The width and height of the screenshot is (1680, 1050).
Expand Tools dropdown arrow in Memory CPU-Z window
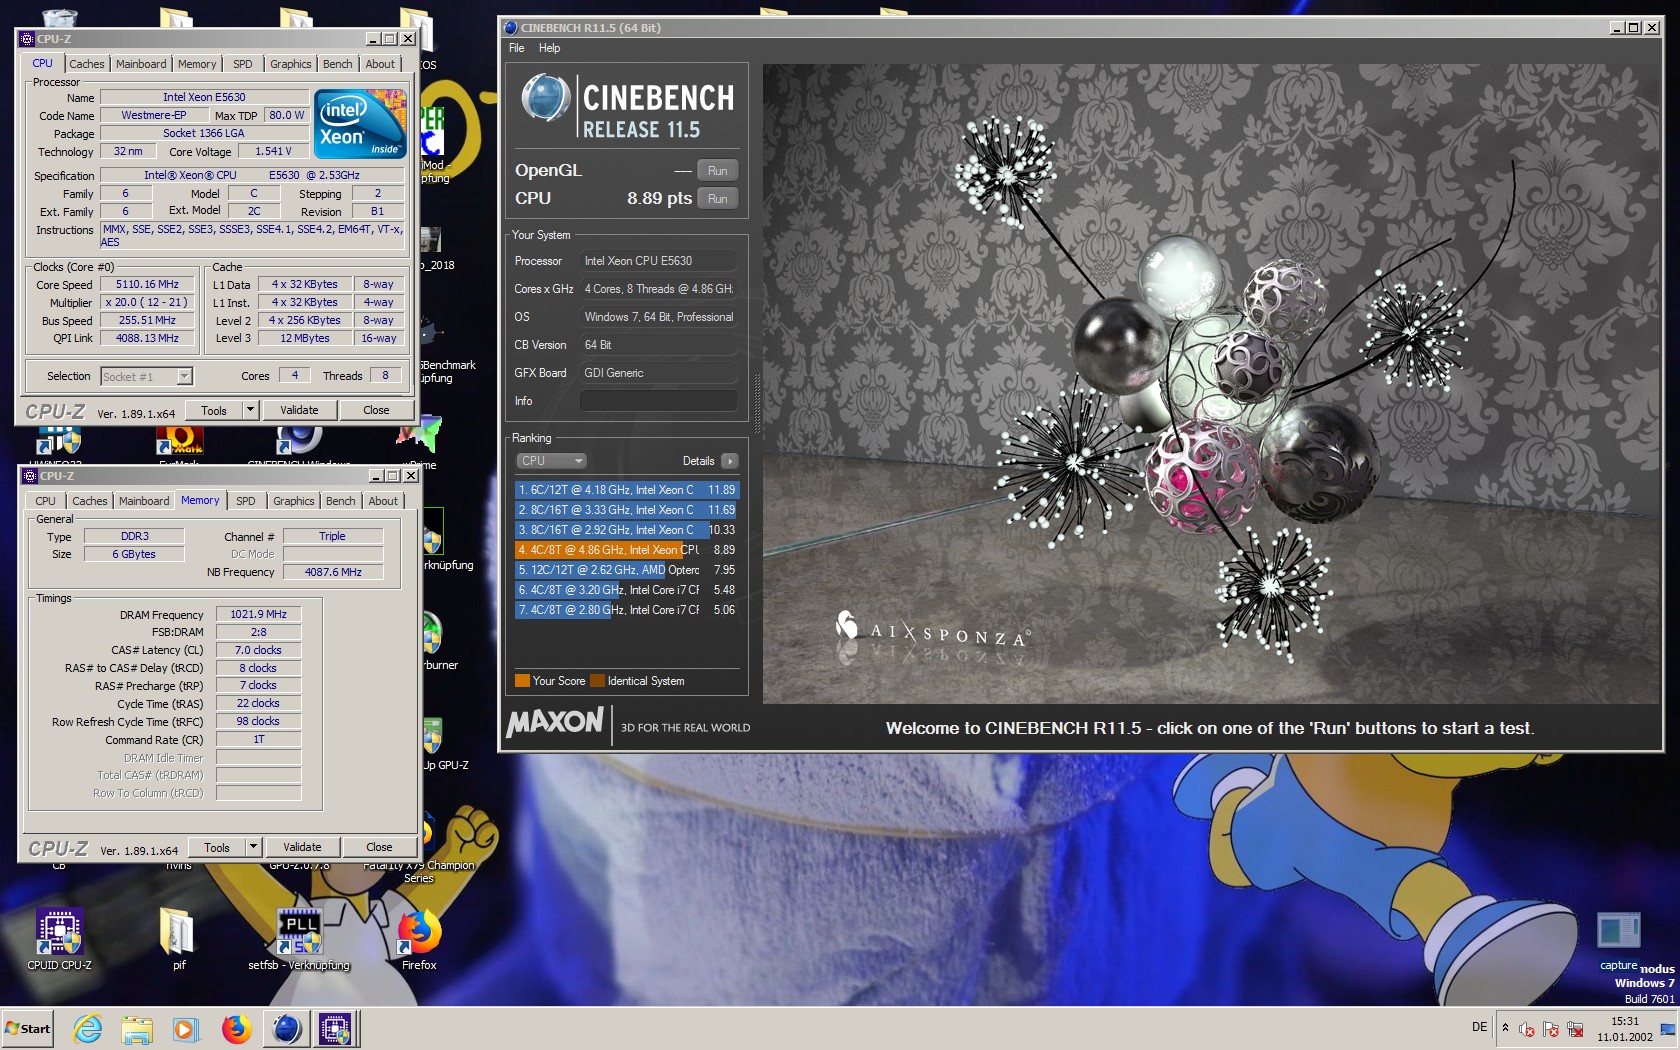point(254,848)
